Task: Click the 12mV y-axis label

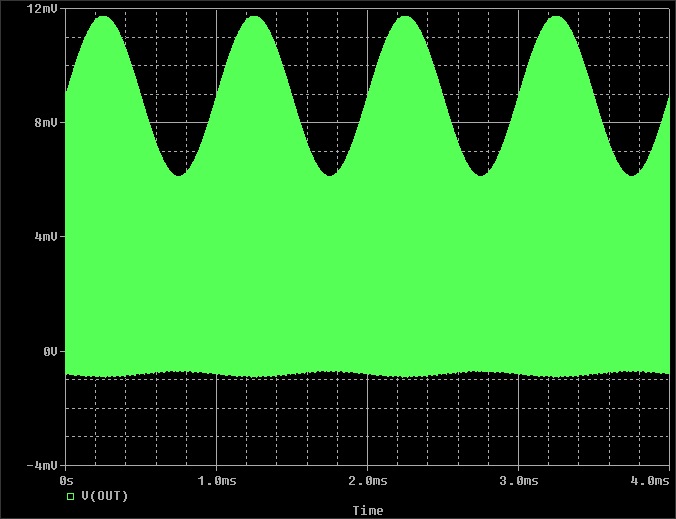Action: pos(42,9)
